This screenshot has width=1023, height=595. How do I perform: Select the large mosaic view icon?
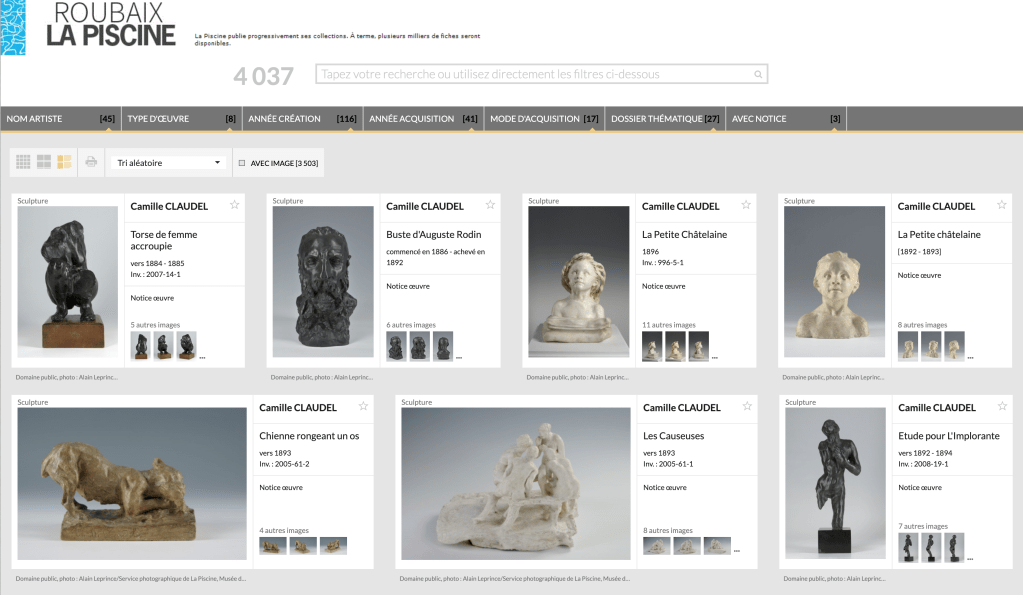64,162
